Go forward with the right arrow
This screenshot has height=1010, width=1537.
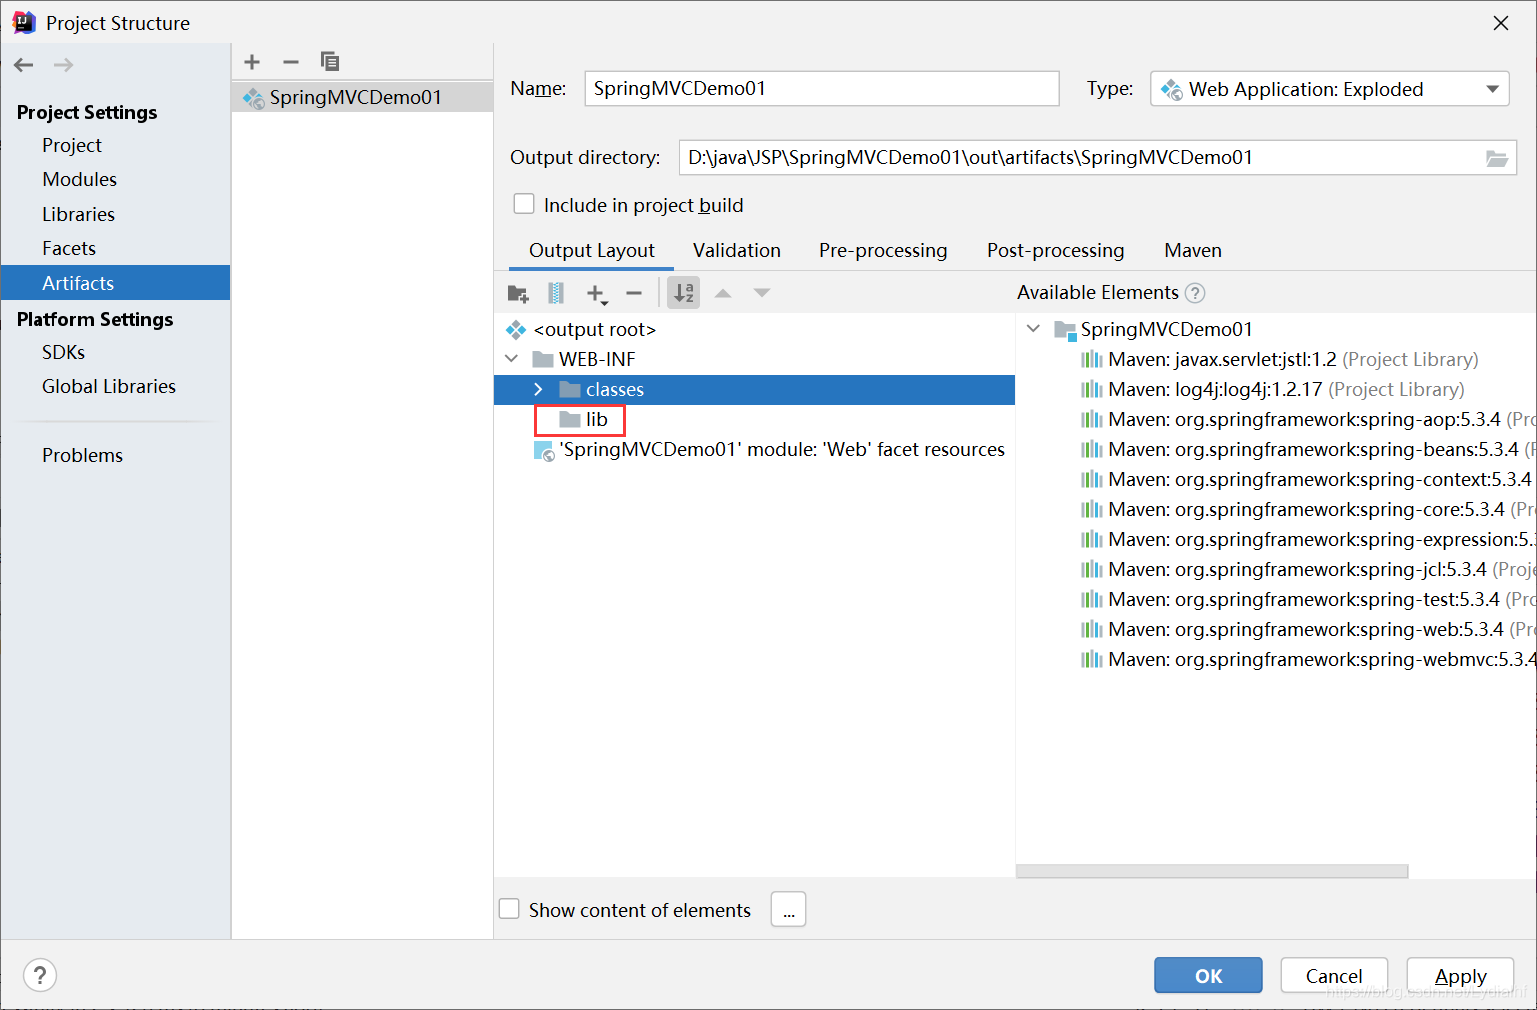tap(63, 65)
